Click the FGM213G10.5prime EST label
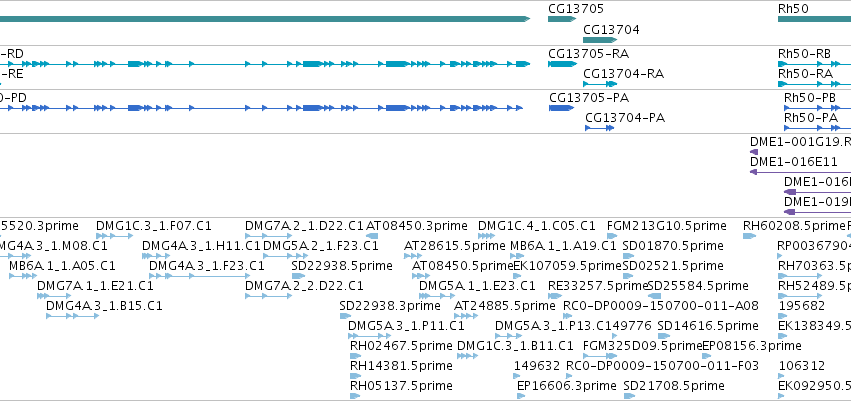Viewport: 851px width, 401px height. coord(666,225)
